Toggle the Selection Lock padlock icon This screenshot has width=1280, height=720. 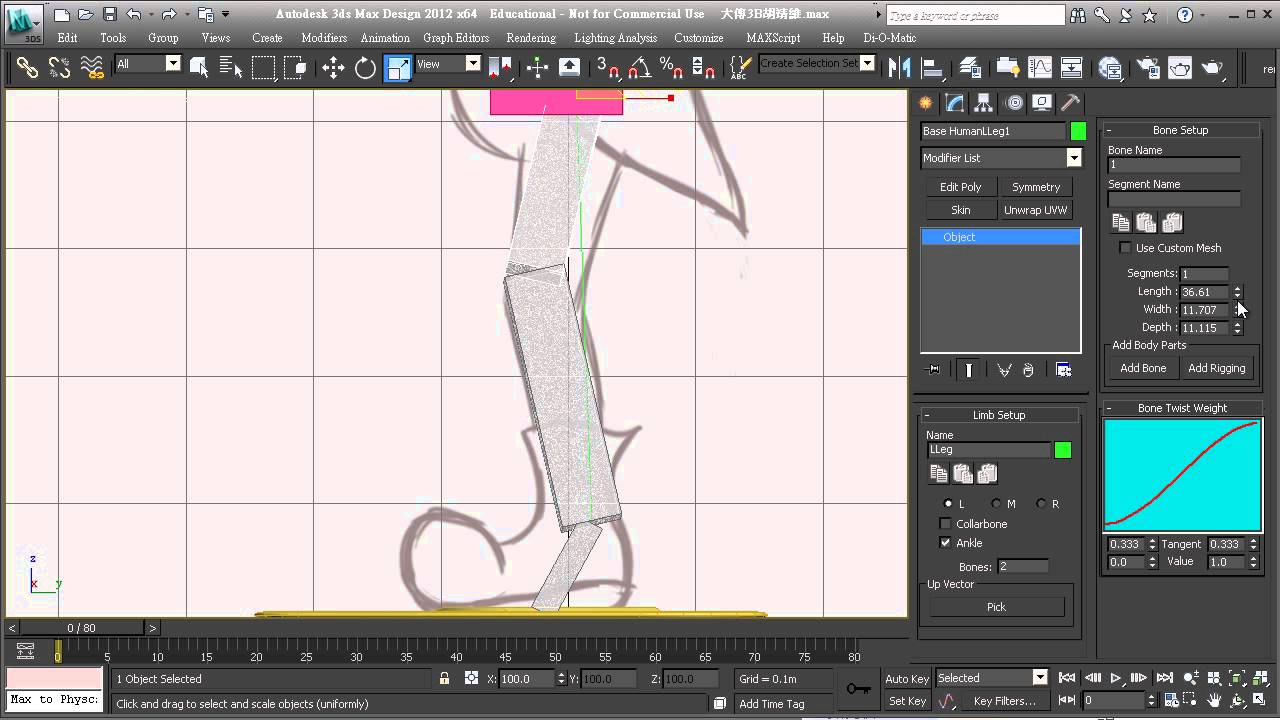(x=444, y=679)
